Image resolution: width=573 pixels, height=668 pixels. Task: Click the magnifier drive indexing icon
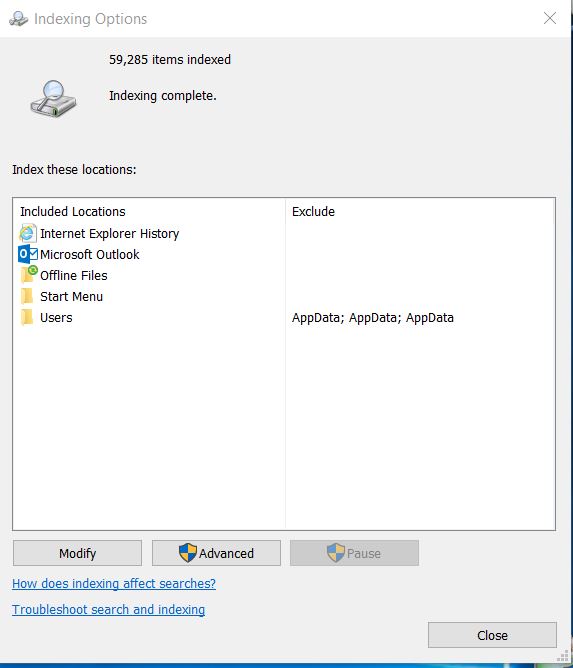[x=53, y=99]
